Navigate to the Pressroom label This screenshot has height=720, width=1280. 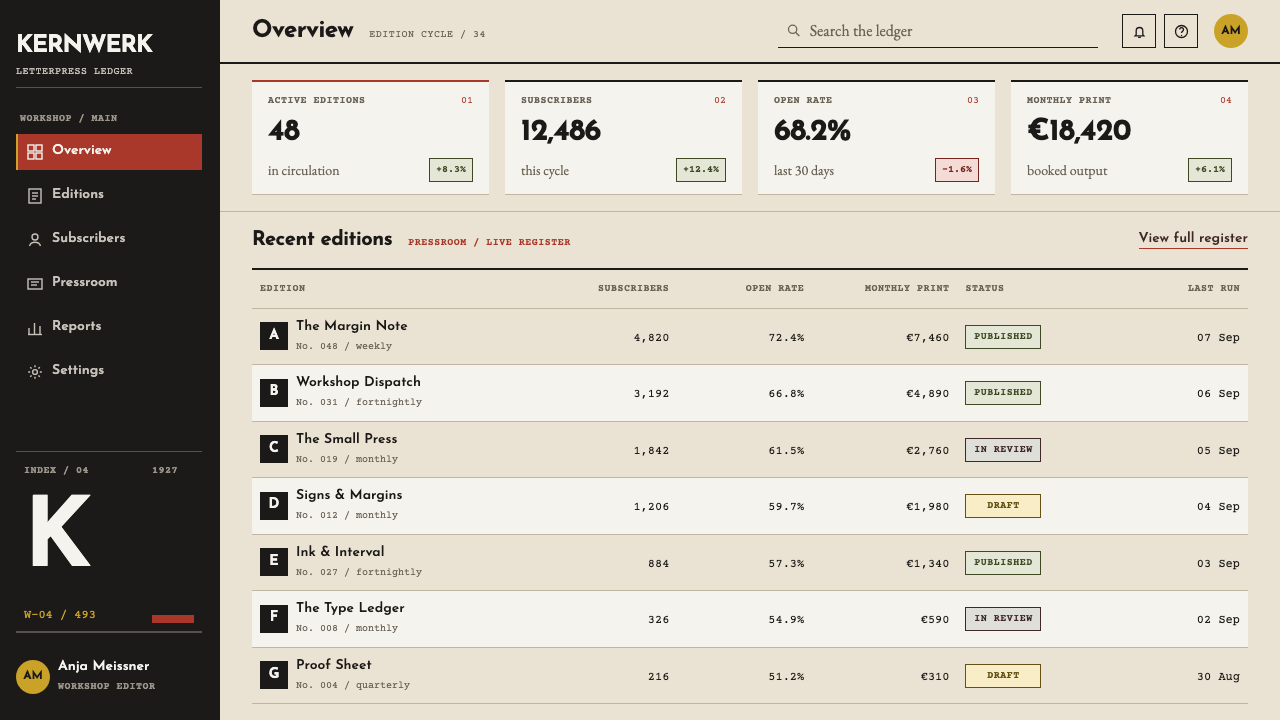[x=85, y=282]
